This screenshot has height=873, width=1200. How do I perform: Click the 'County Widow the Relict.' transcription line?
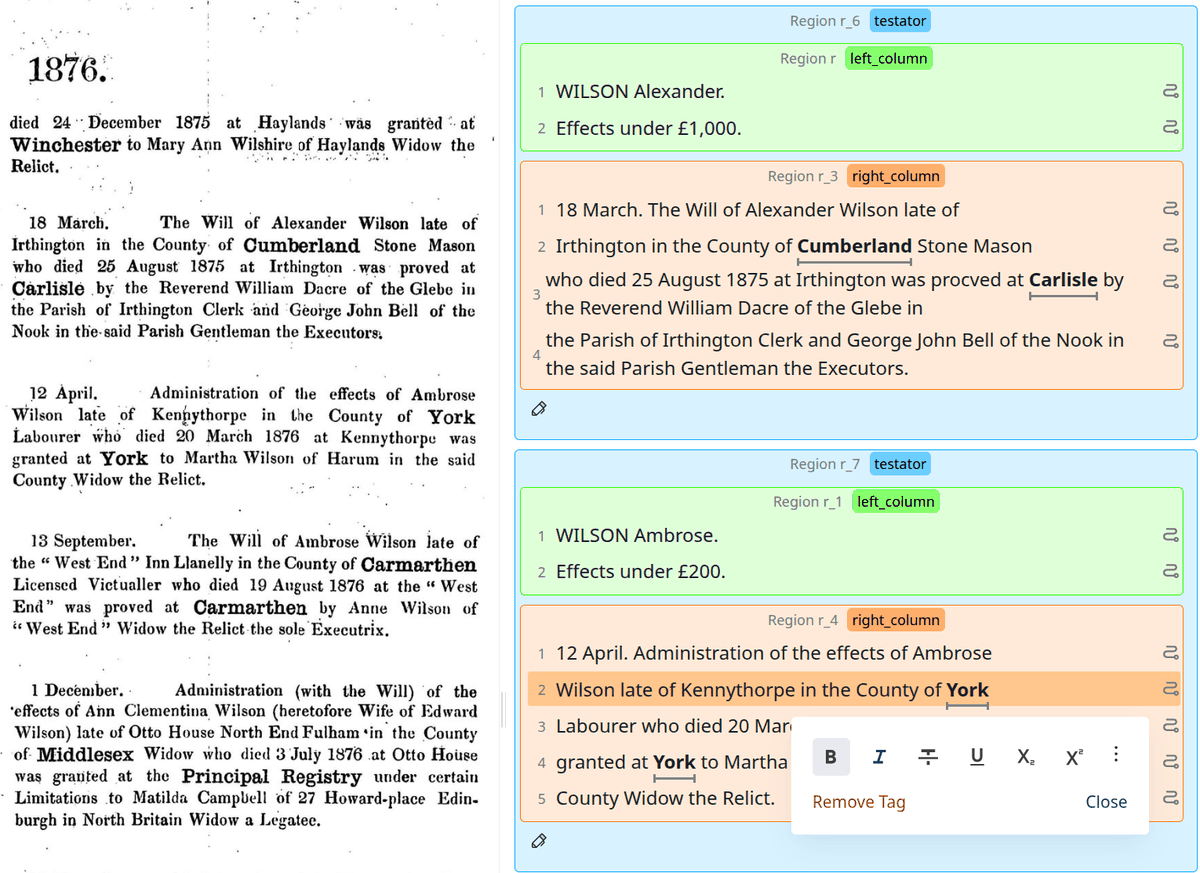tap(665, 798)
